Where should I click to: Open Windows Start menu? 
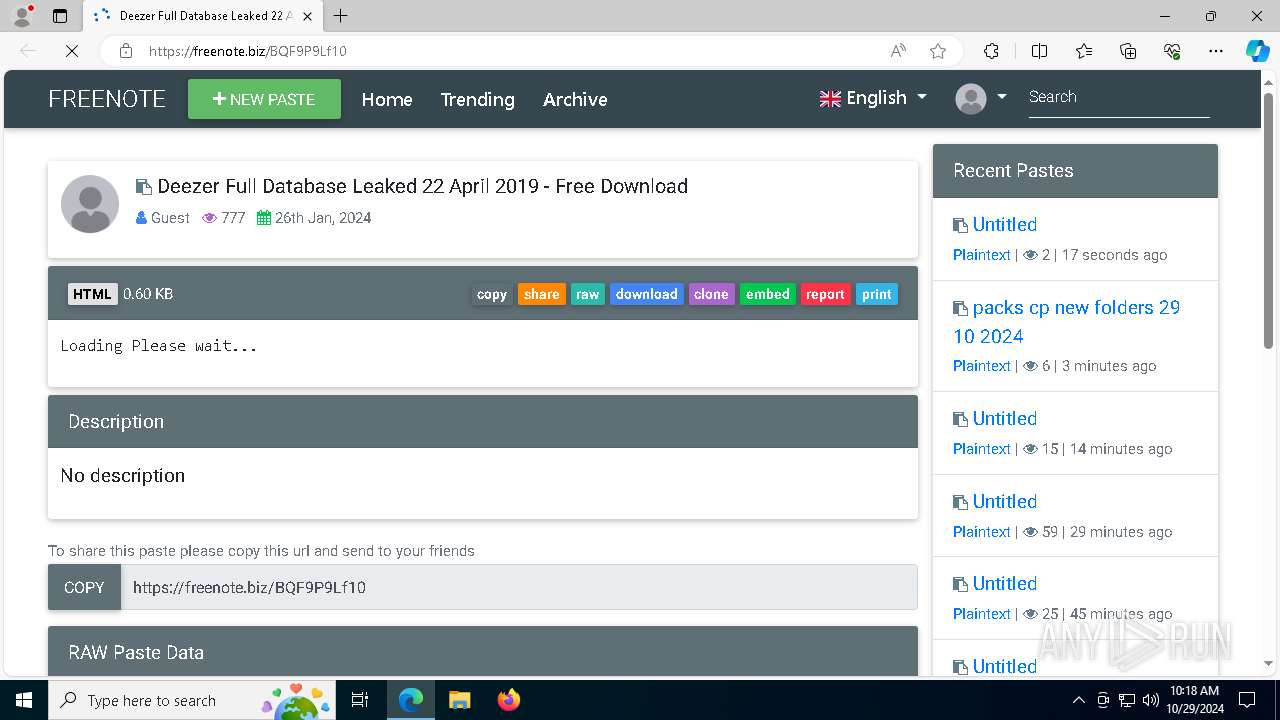point(24,700)
